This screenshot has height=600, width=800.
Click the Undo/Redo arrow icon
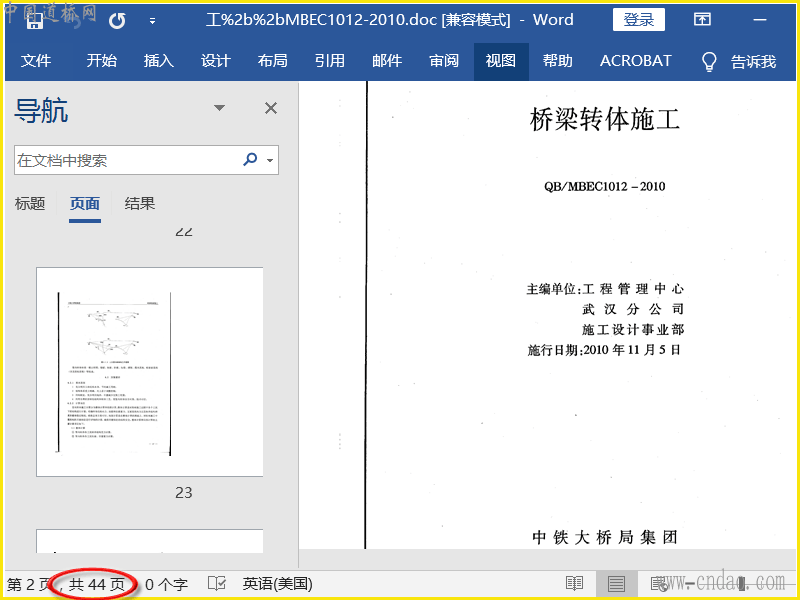click(117, 21)
